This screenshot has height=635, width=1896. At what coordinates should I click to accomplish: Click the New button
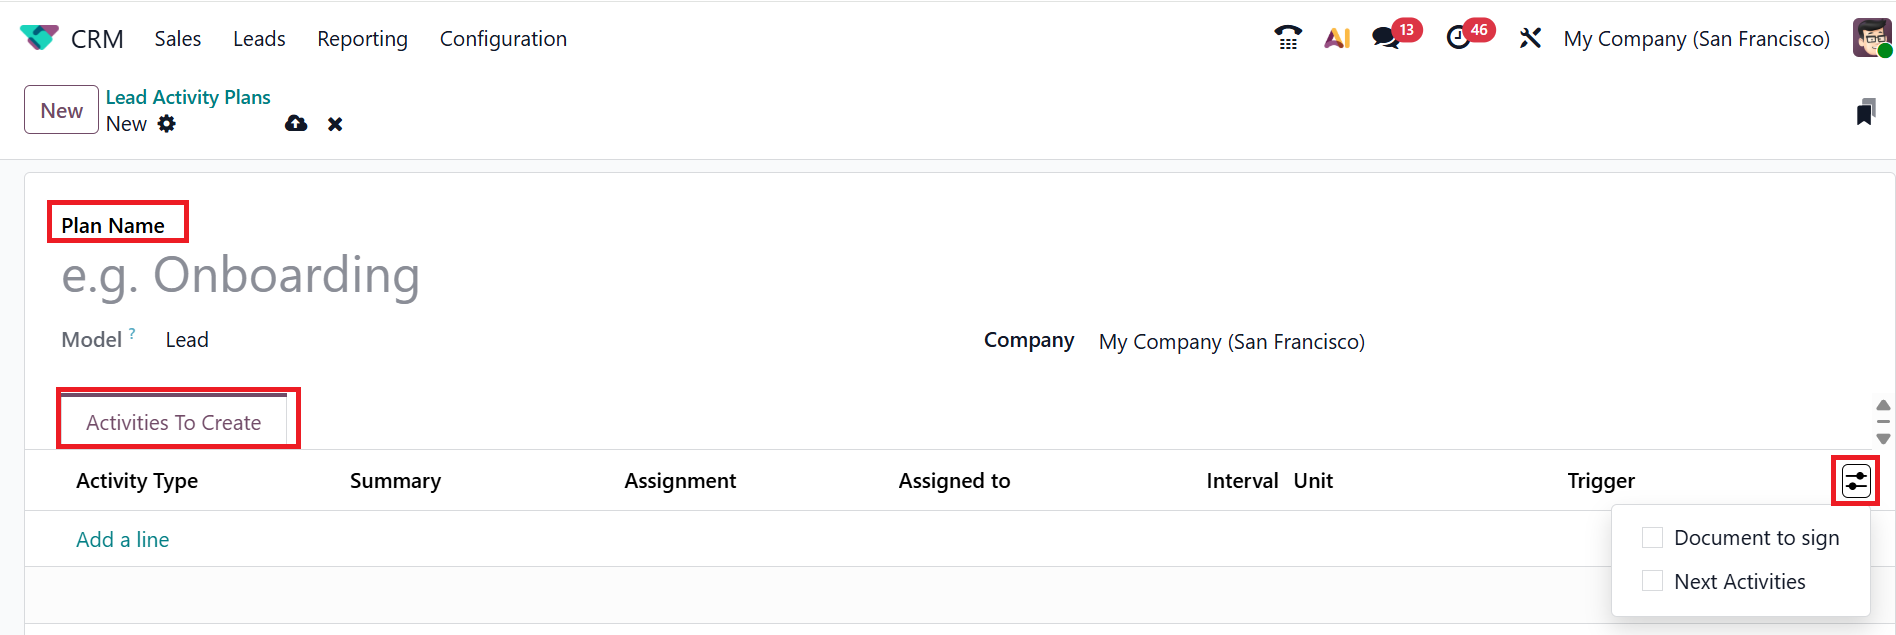61,110
